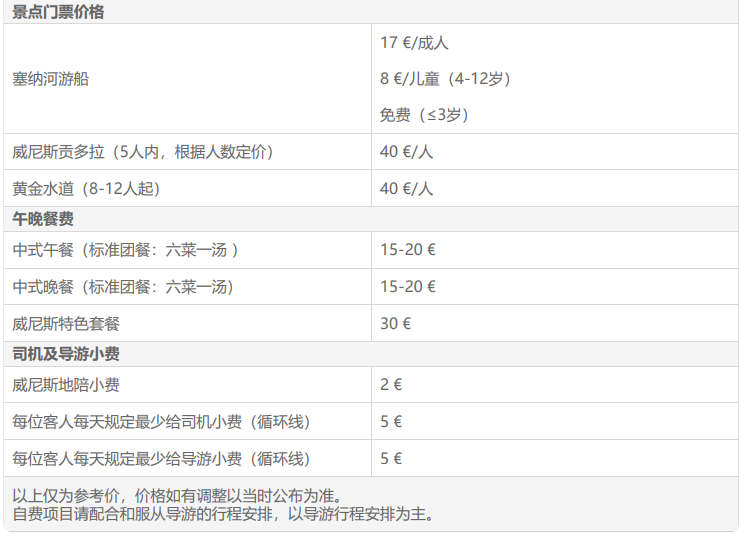Click the 5 € amount for 导游小费

coord(391,459)
